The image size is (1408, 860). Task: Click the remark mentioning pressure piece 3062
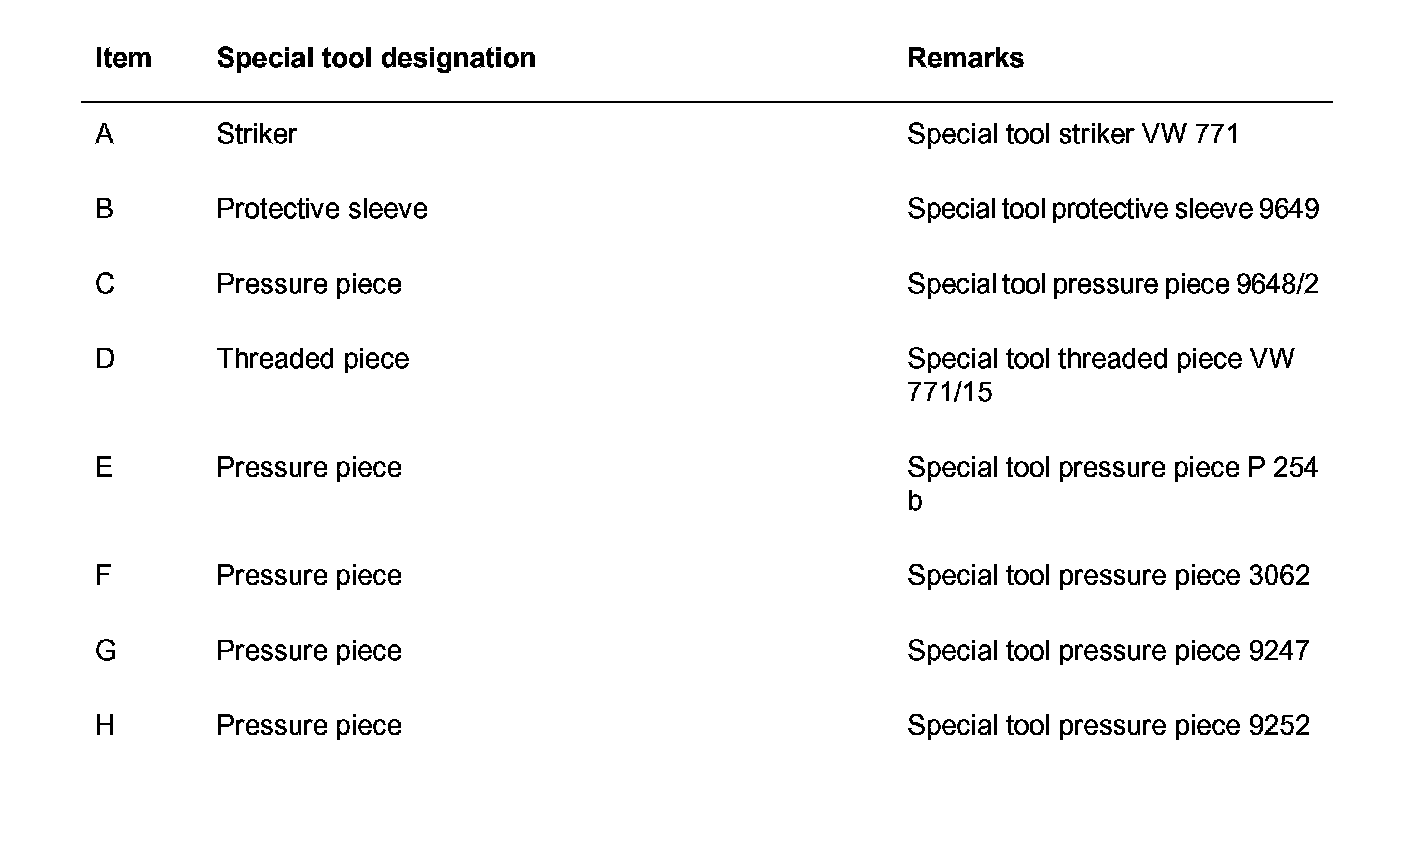1108,575
